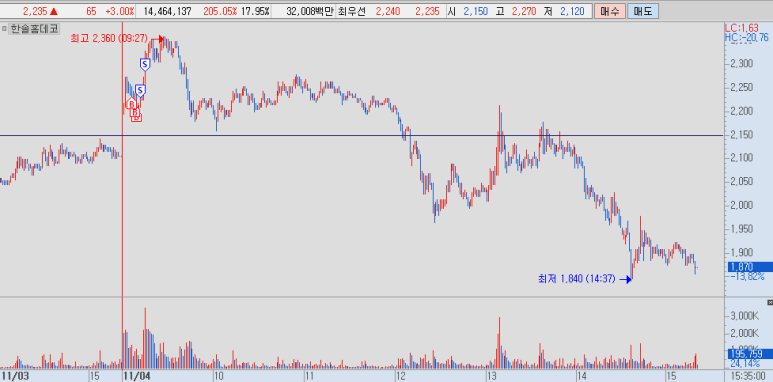Click the red arrowhead at the 최고 high point
Image resolution: width=773 pixels, height=382 pixels.
161,38
